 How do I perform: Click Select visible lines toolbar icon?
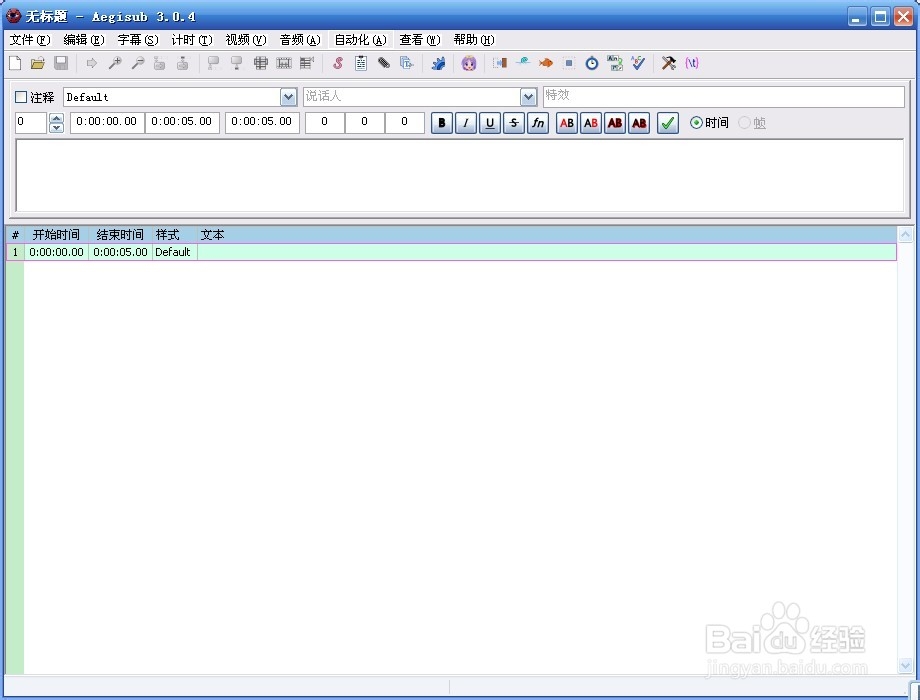click(x=261, y=63)
